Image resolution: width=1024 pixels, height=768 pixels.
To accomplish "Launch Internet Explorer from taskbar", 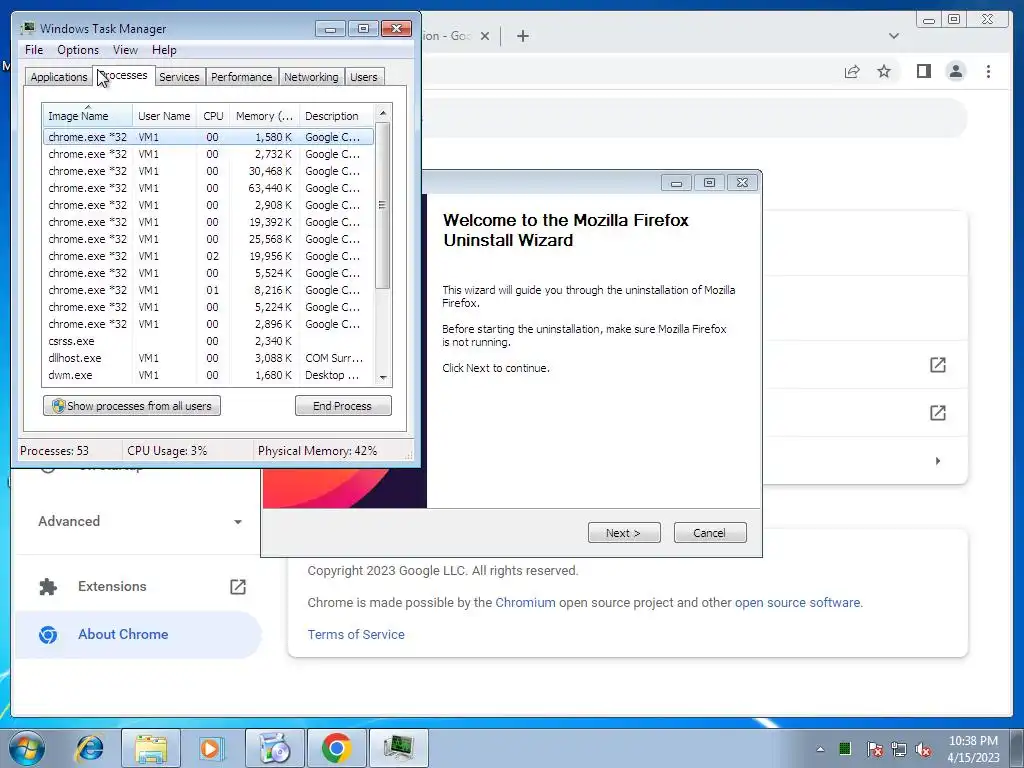I will point(89,748).
